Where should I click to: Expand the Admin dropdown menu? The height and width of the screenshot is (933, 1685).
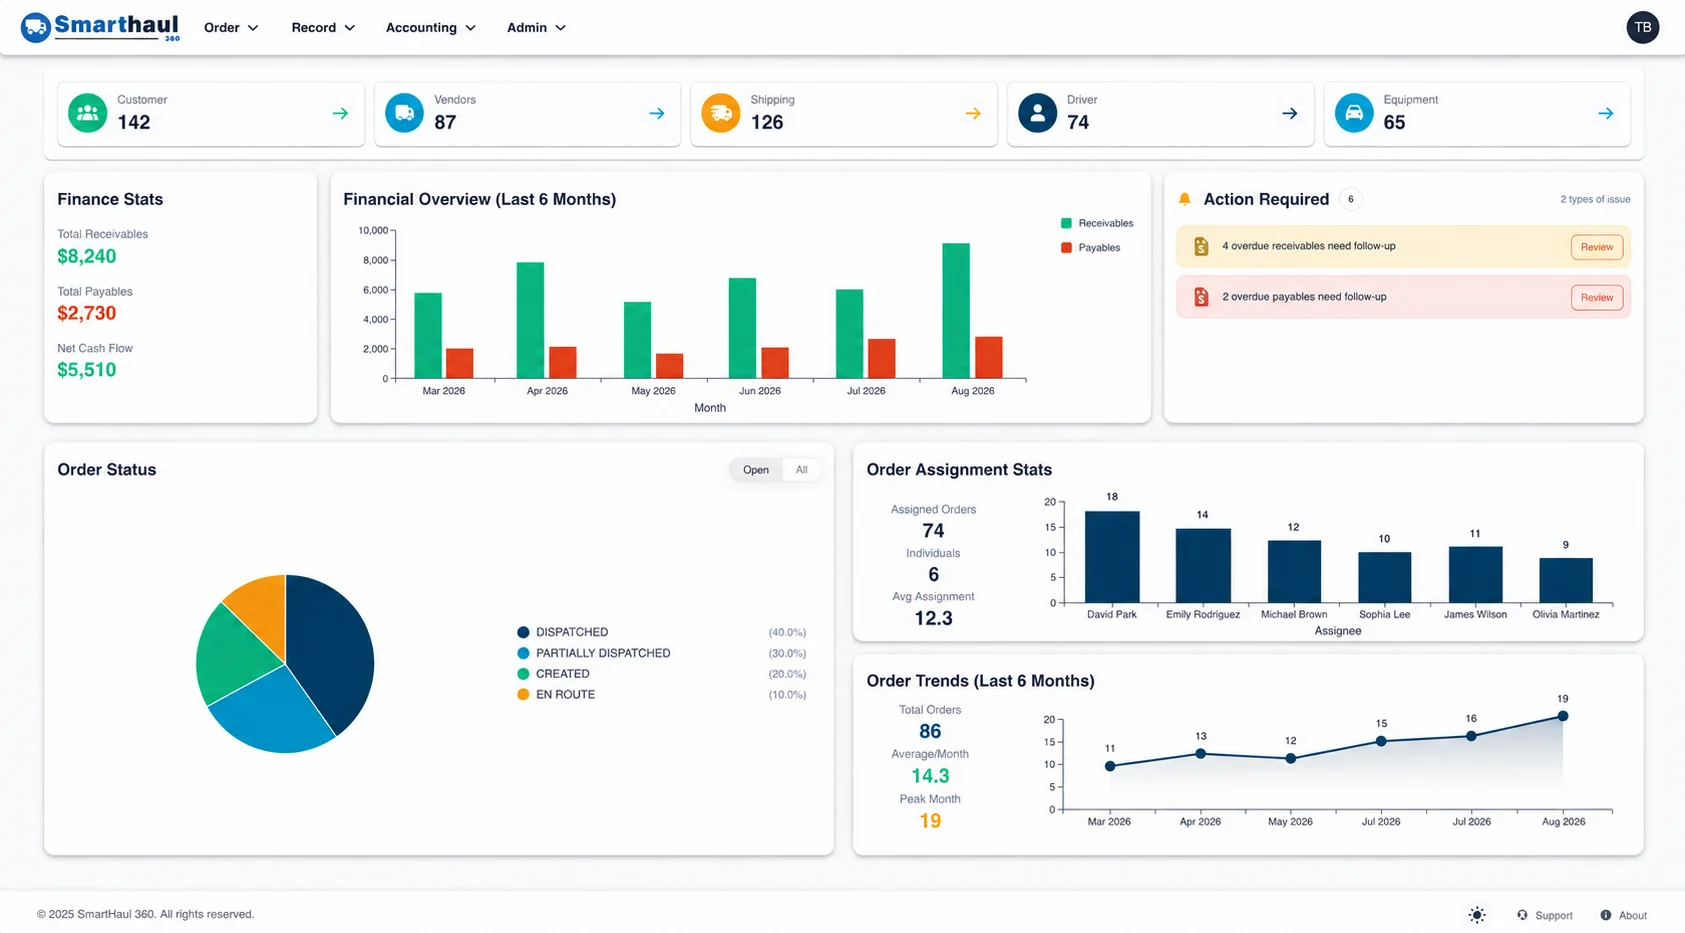[x=537, y=28]
